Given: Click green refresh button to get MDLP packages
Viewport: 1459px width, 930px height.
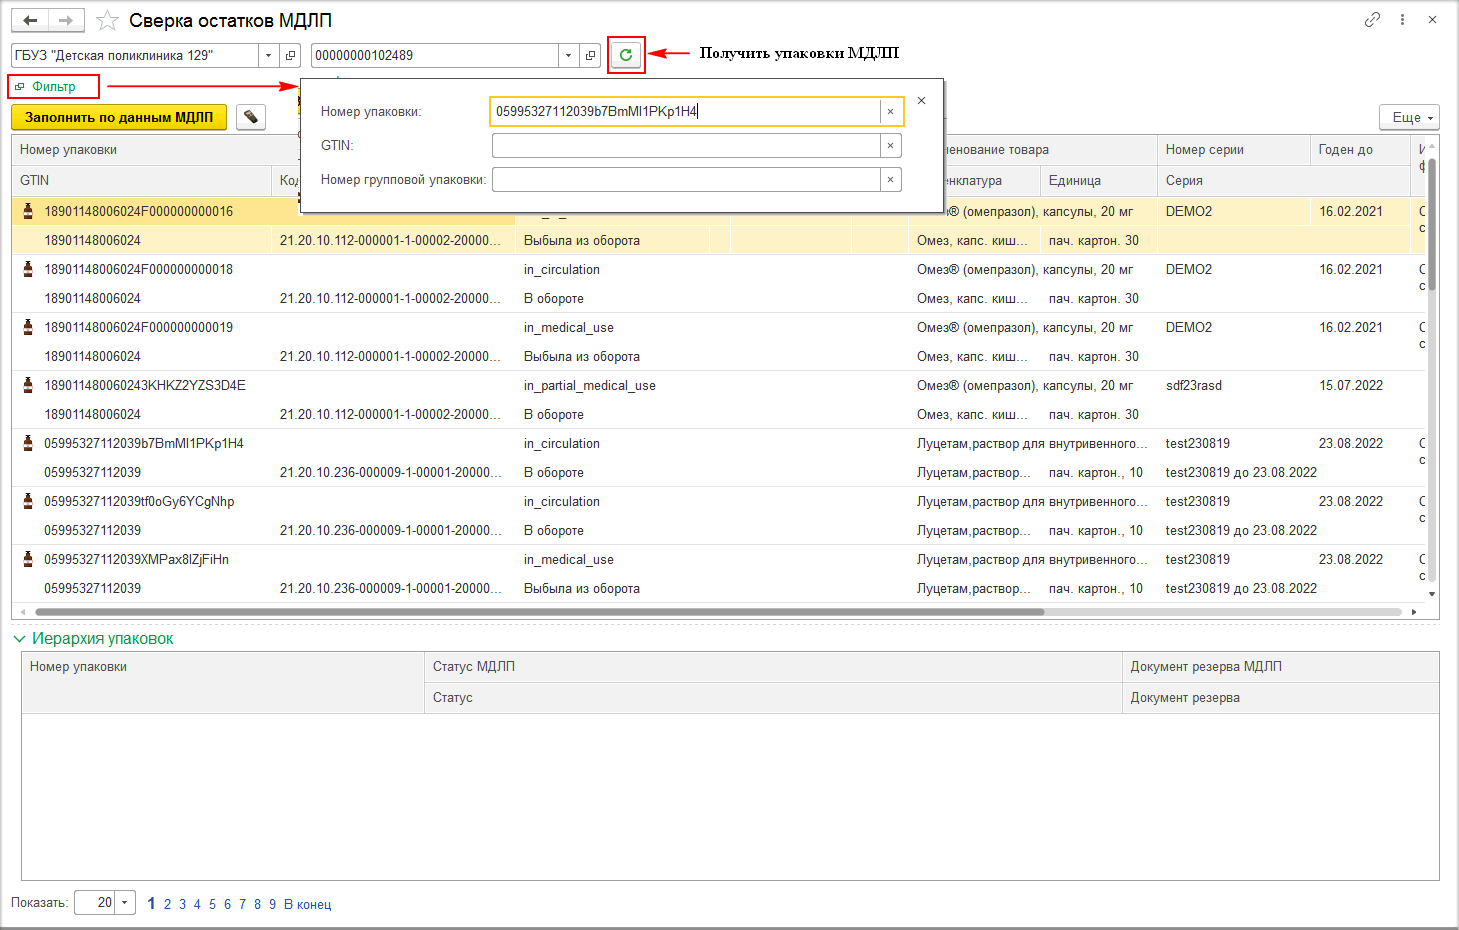Looking at the screenshot, I should click(x=626, y=55).
